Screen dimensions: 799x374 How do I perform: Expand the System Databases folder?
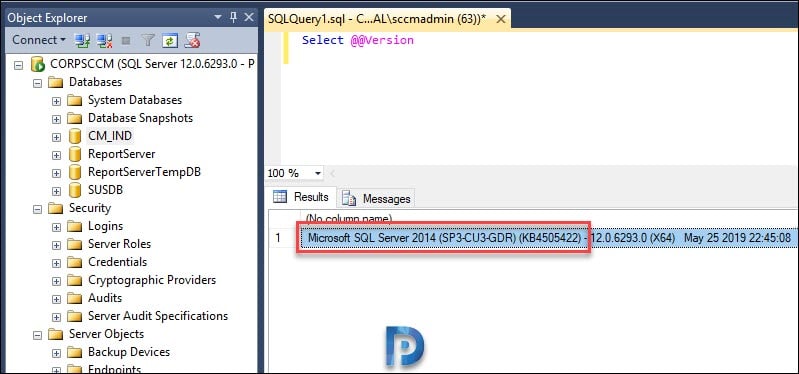(x=56, y=101)
